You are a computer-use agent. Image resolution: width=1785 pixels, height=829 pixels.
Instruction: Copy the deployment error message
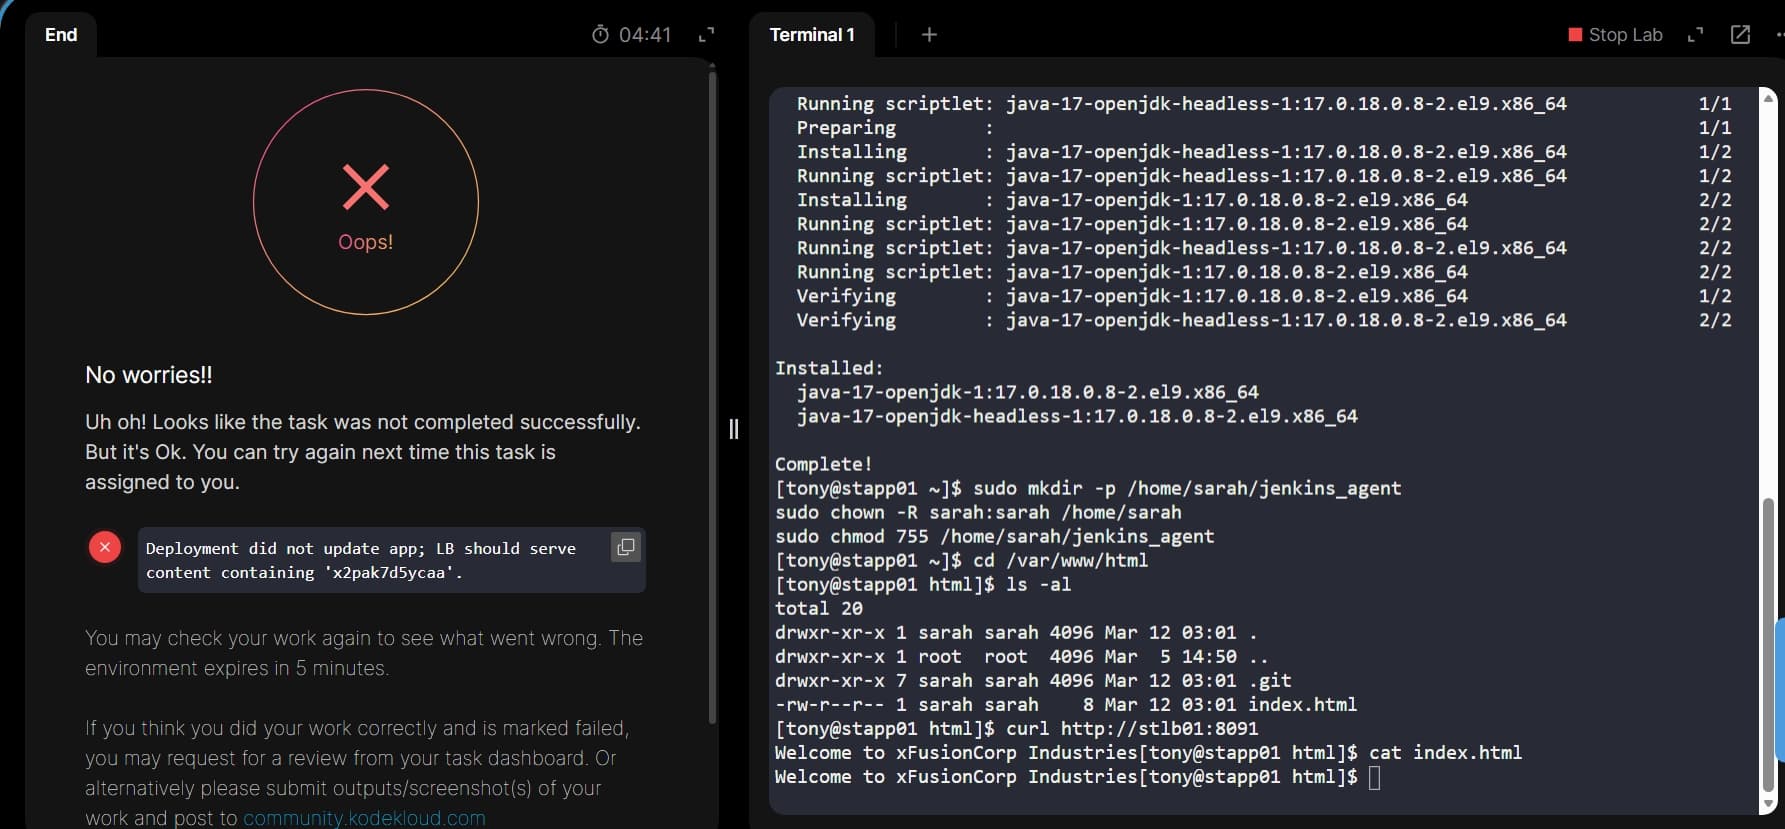tap(626, 547)
